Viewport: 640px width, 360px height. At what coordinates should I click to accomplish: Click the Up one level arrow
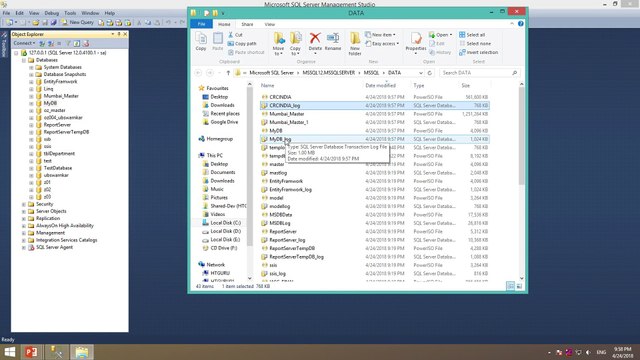coord(228,73)
